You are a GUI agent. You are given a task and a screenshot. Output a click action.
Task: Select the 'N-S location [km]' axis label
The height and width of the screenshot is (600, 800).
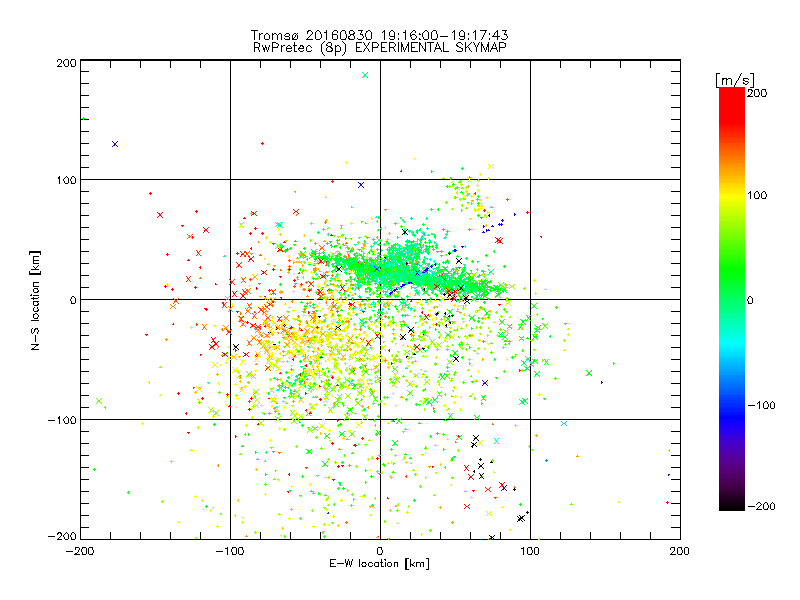(x=35, y=301)
